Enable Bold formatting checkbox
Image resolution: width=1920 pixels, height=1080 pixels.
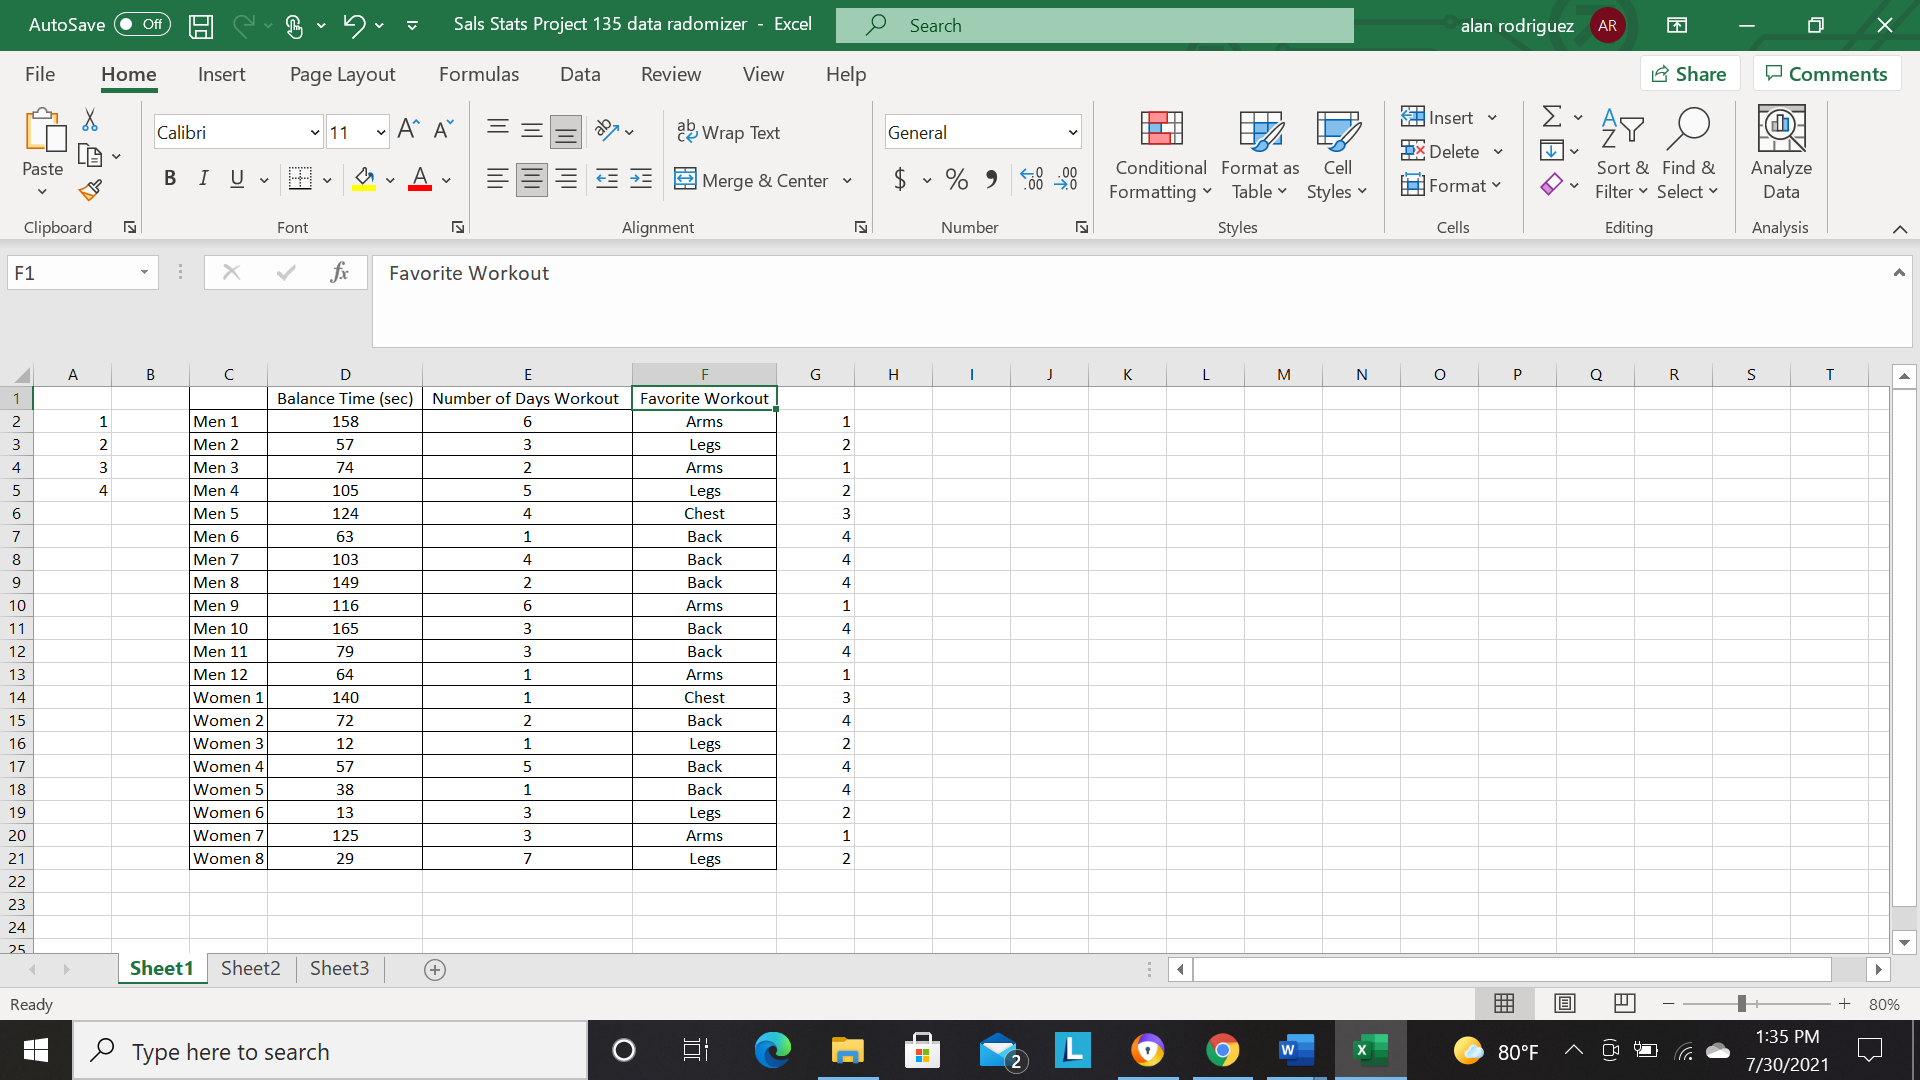pos(167,179)
